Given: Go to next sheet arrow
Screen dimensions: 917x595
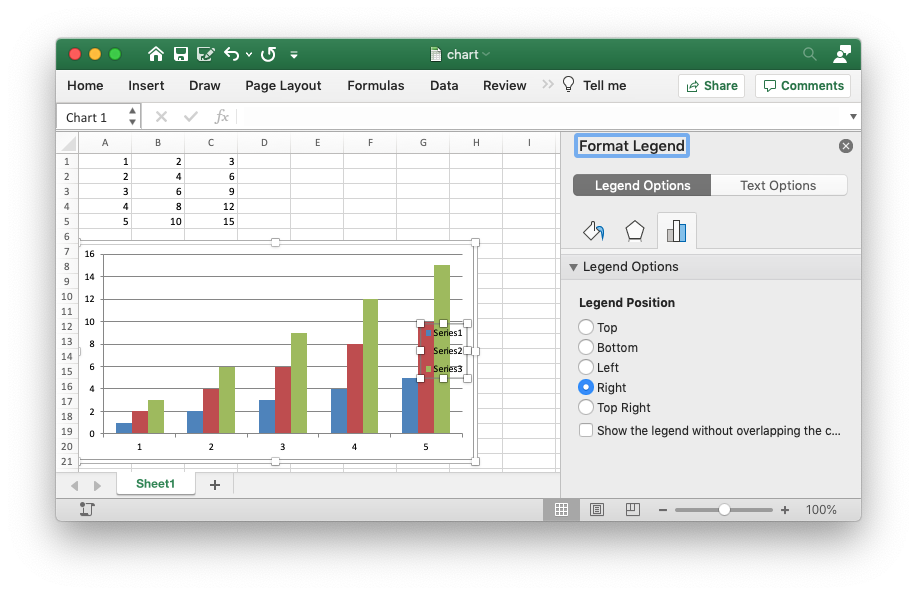Looking at the screenshot, I should click(97, 486).
